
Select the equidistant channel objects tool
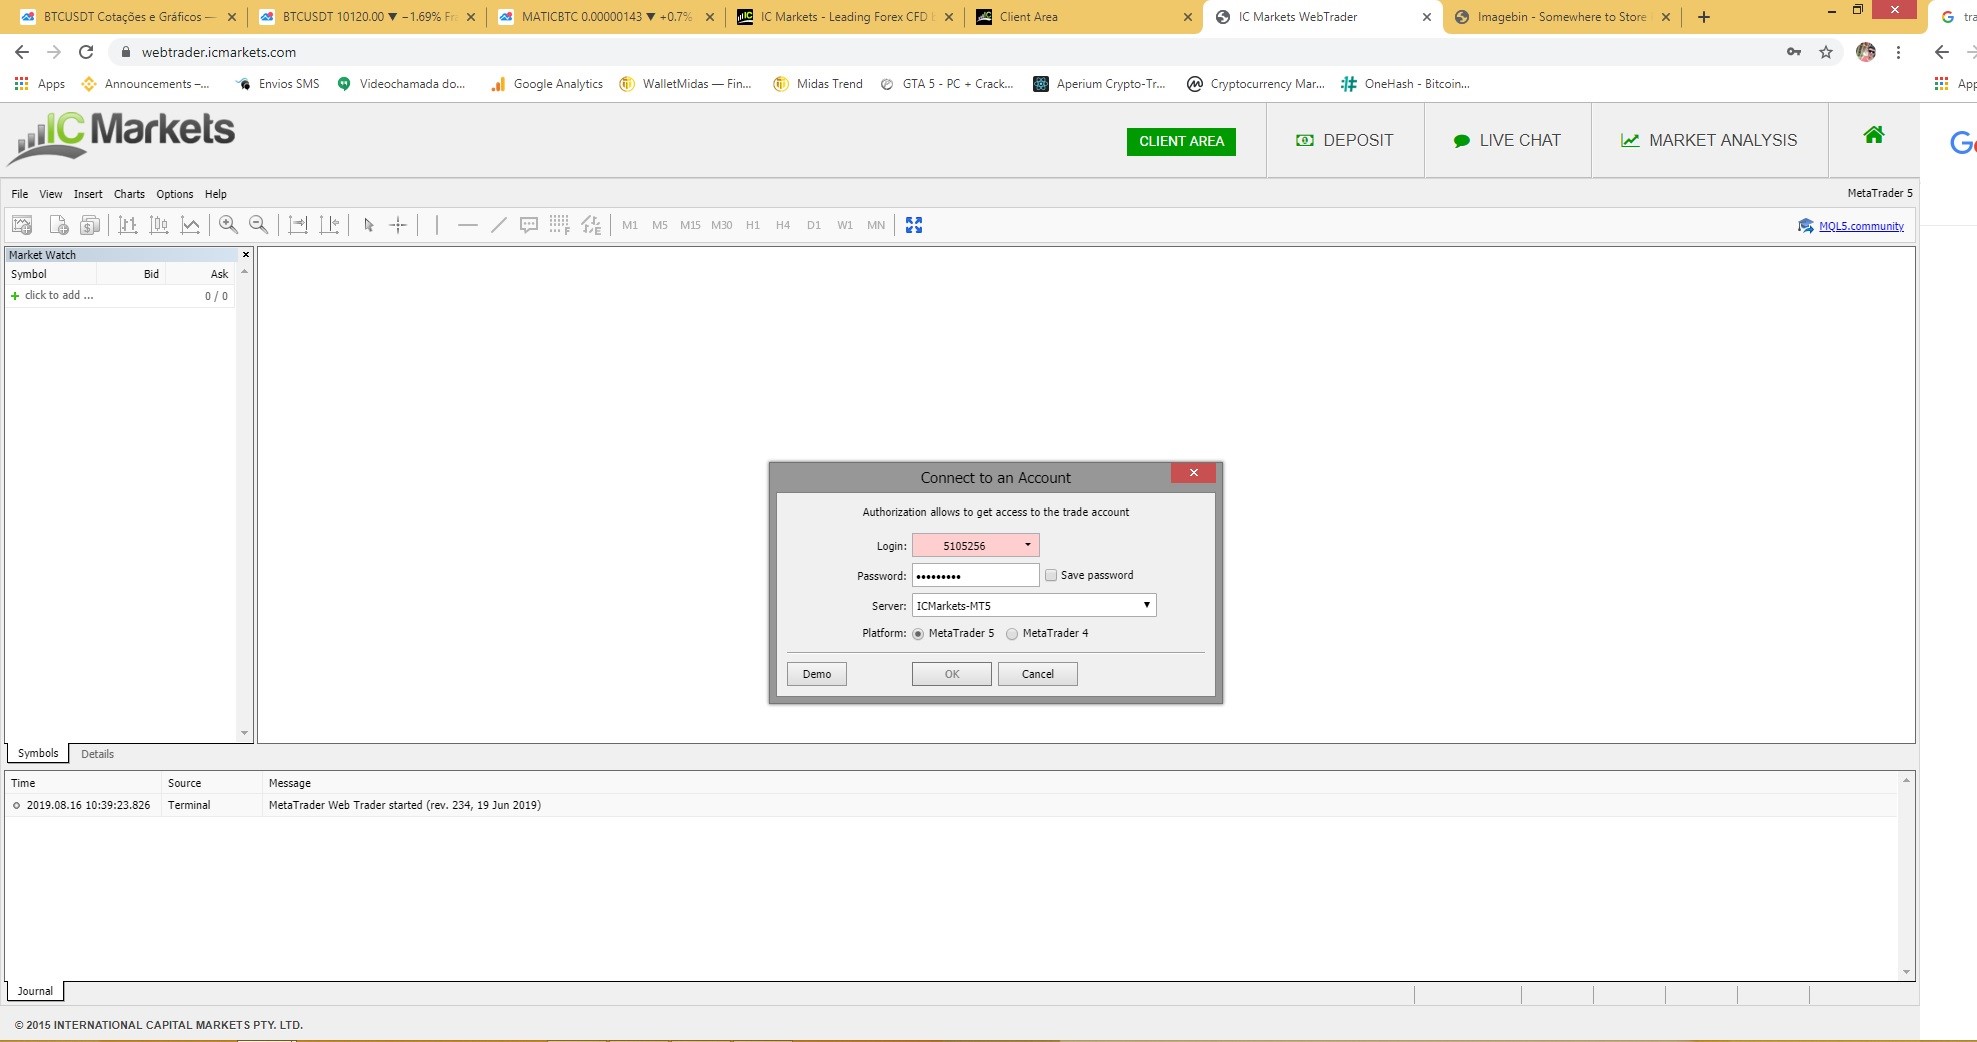(591, 225)
